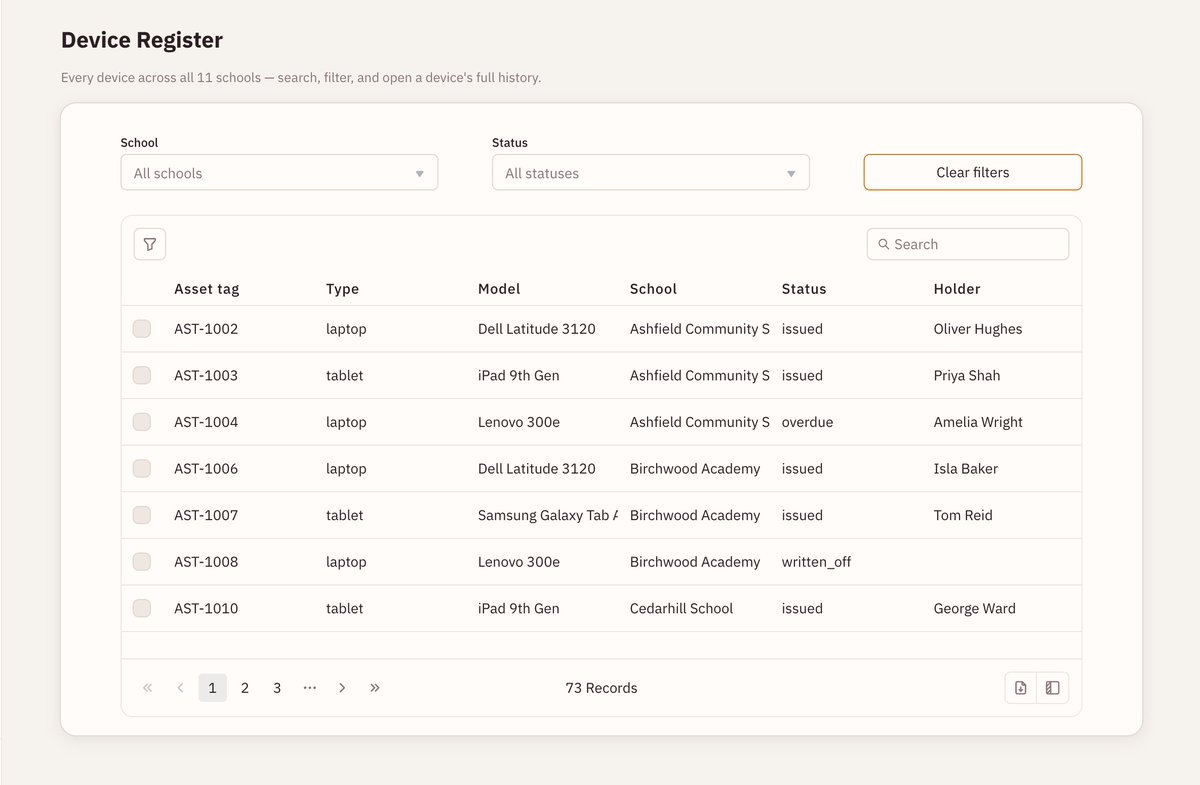
Task: Click the export/download file icon
Action: coord(1021,688)
